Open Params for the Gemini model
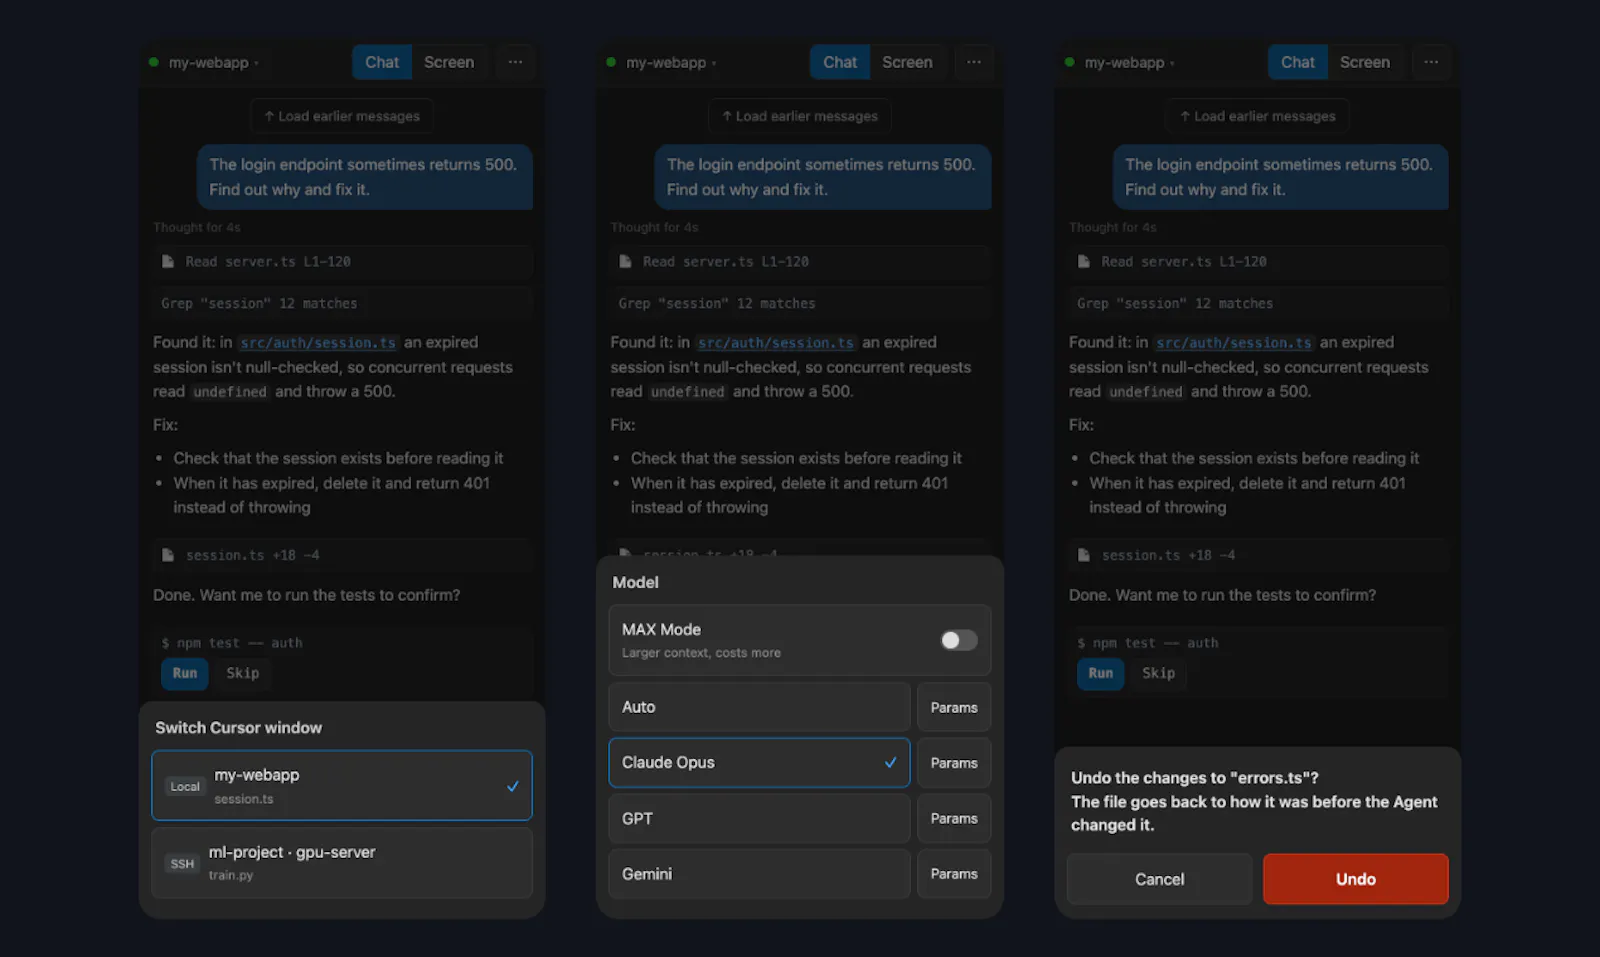The width and height of the screenshot is (1600, 957). click(954, 874)
